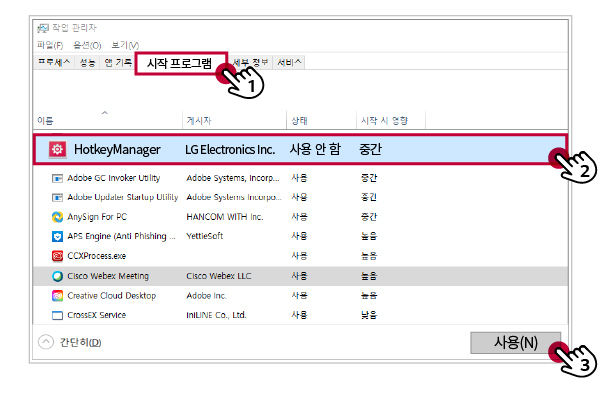Select the HotkeyManager row name
601x393 pixels.
tap(117, 150)
